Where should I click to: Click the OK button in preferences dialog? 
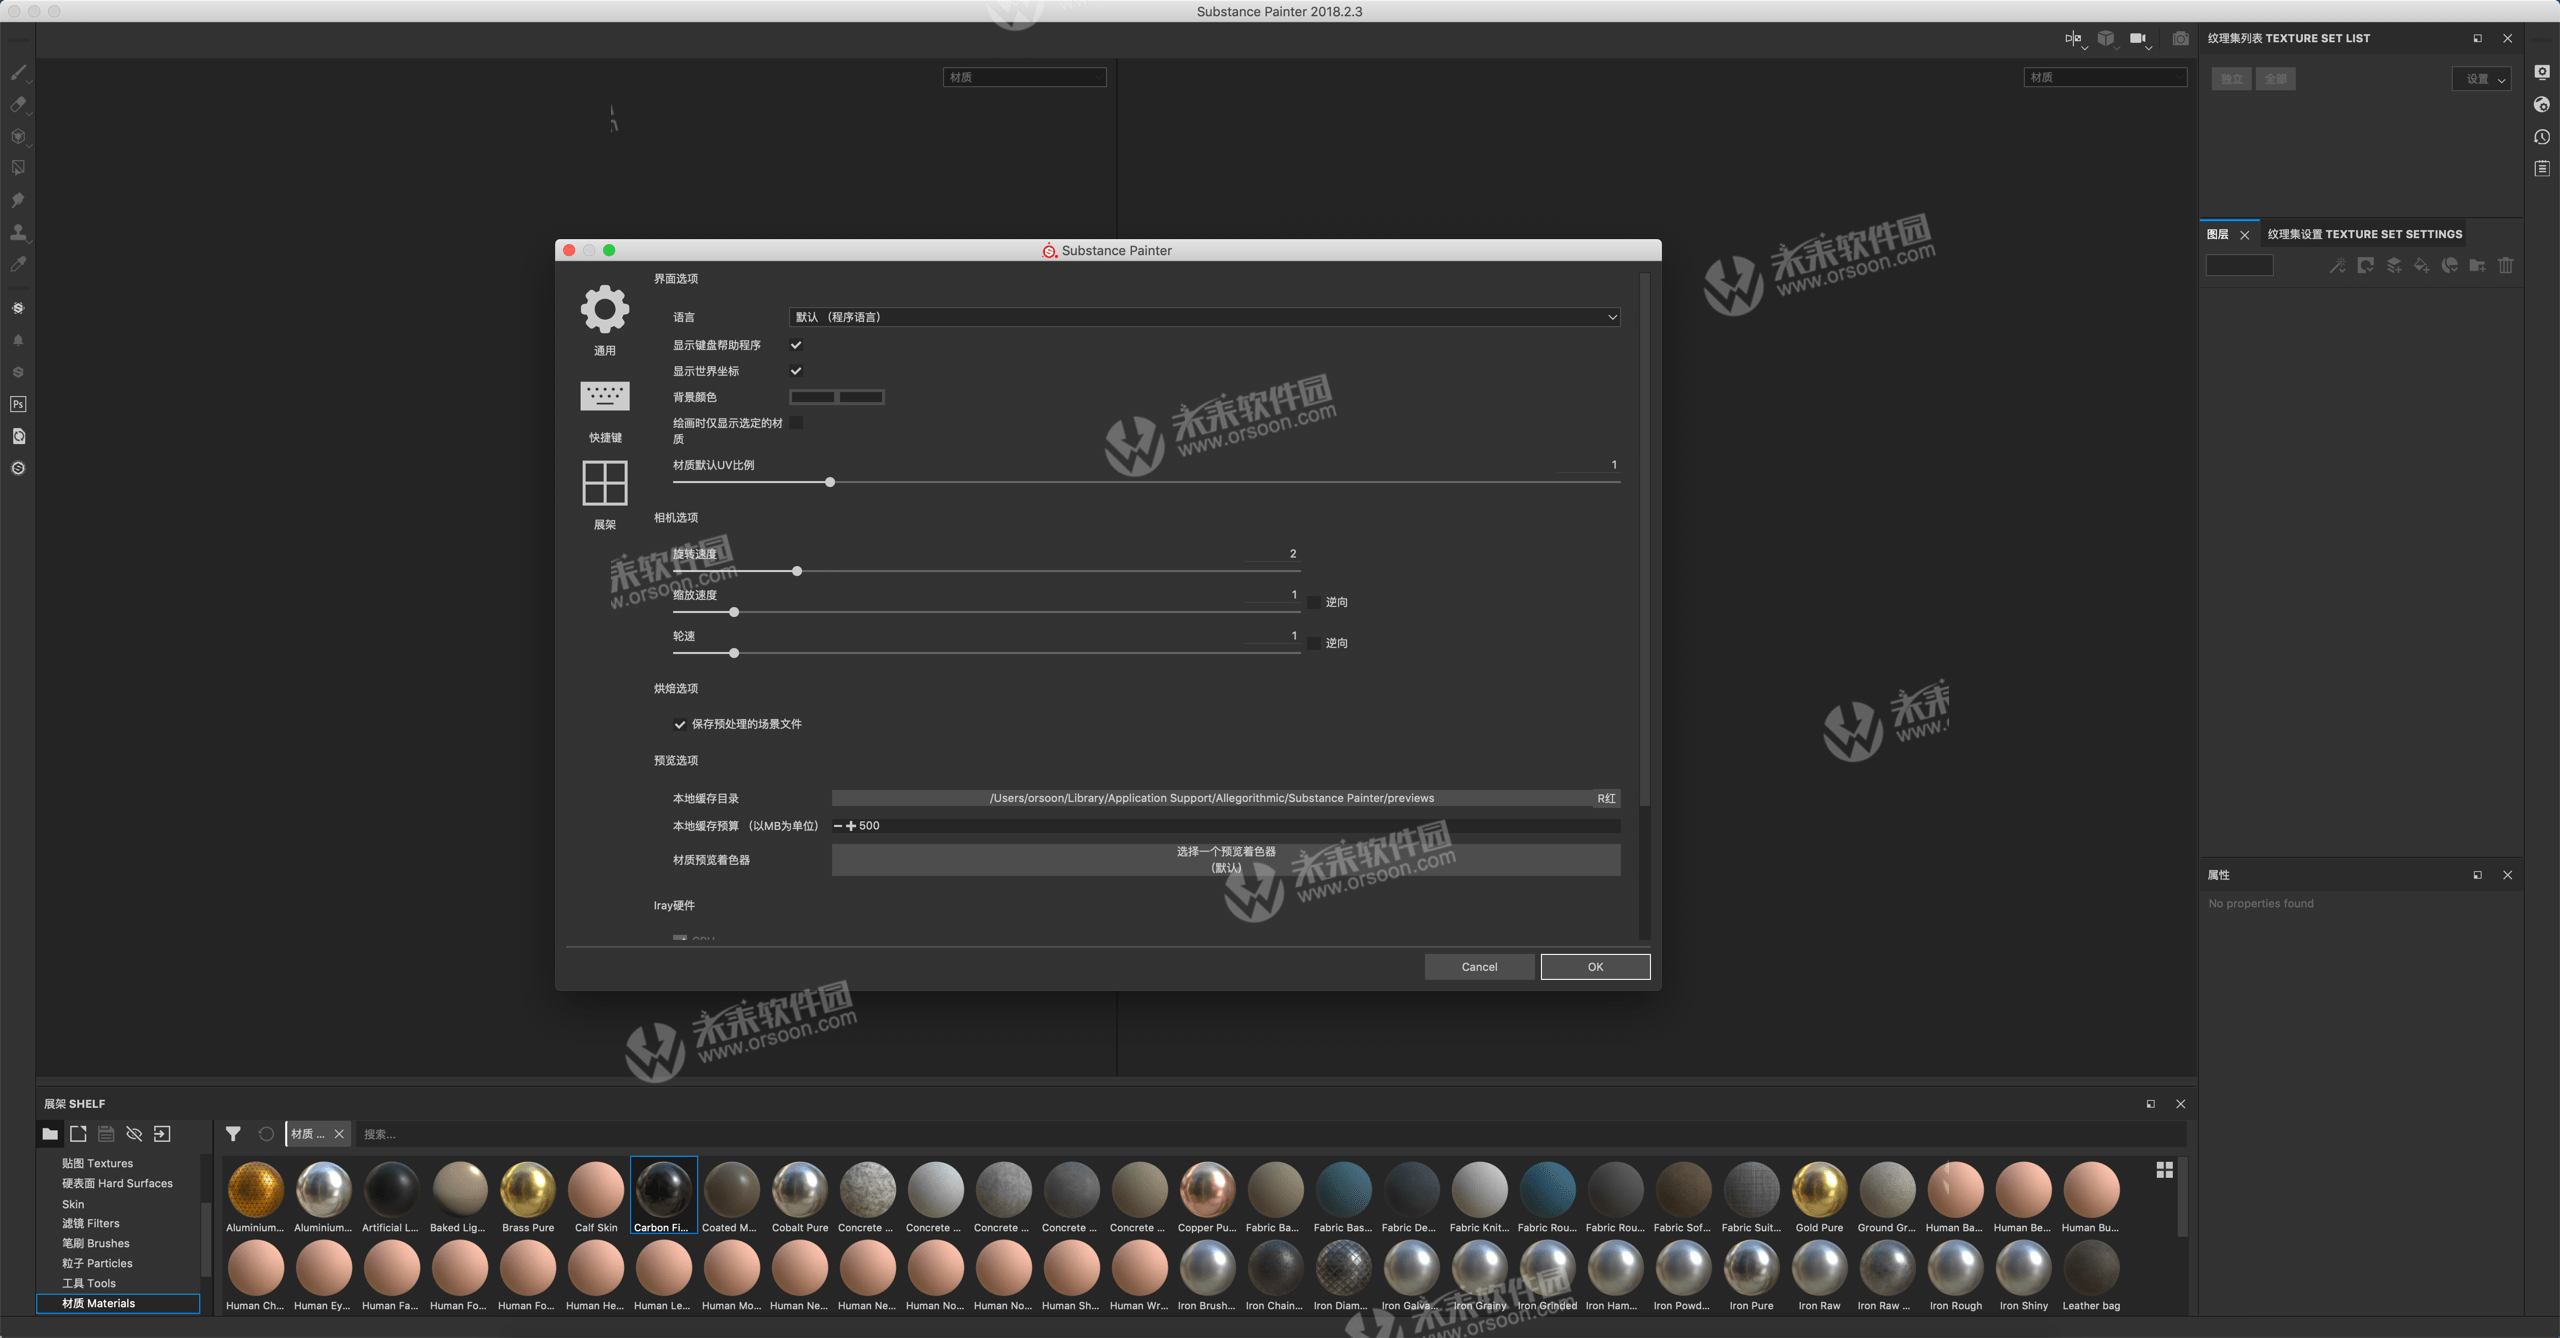1595,967
